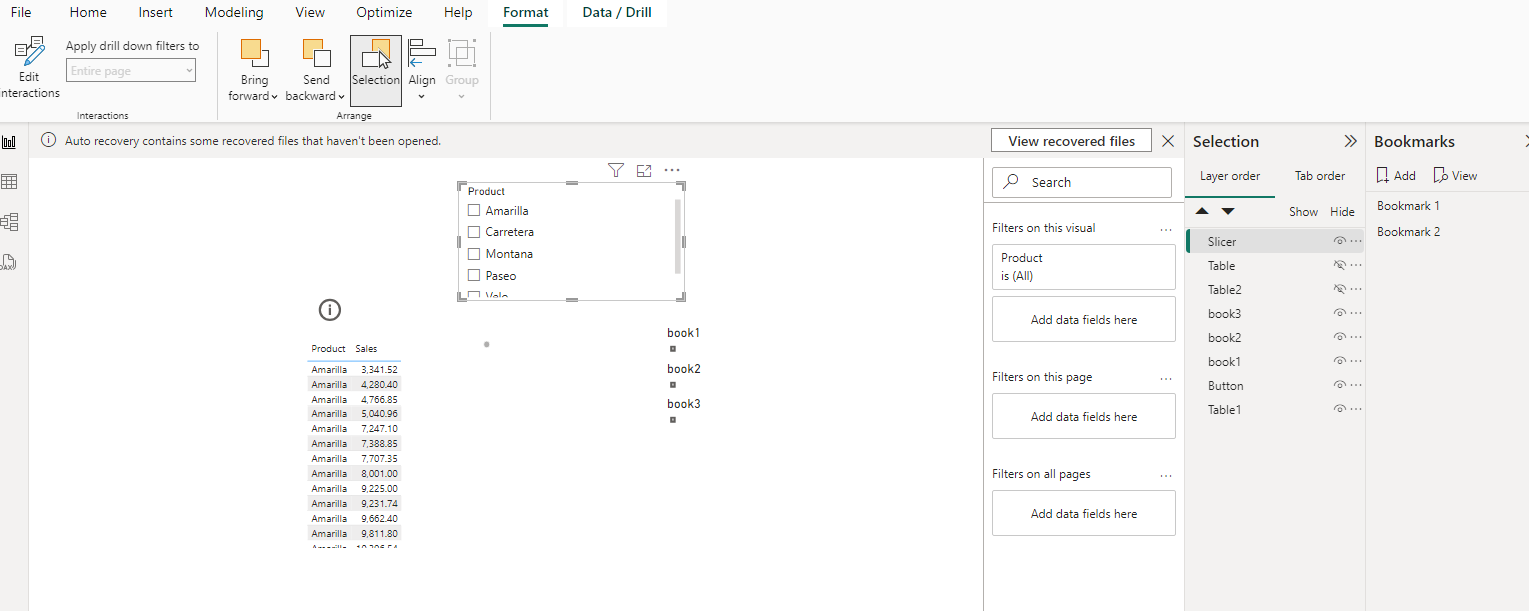Click Hide in the Selection pane

tap(1342, 212)
